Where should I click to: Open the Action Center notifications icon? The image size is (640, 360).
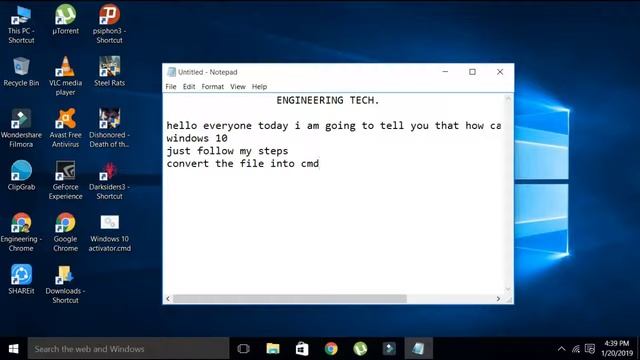(590, 349)
